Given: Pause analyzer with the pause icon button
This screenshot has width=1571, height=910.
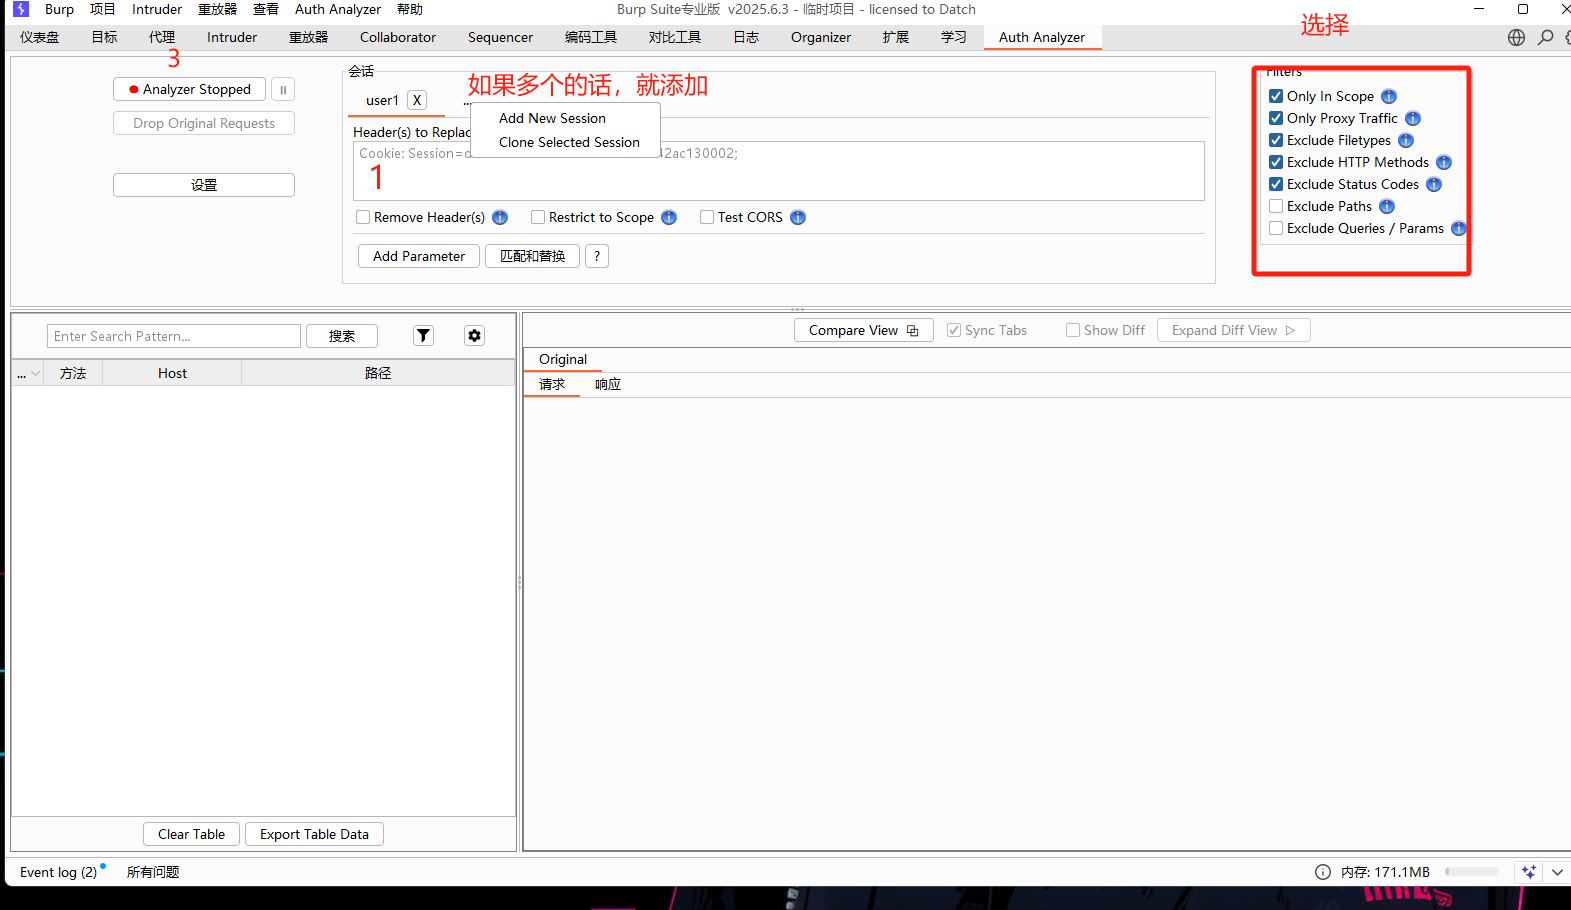Looking at the screenshot, I should pyautogui.click(x=283, y=89).
